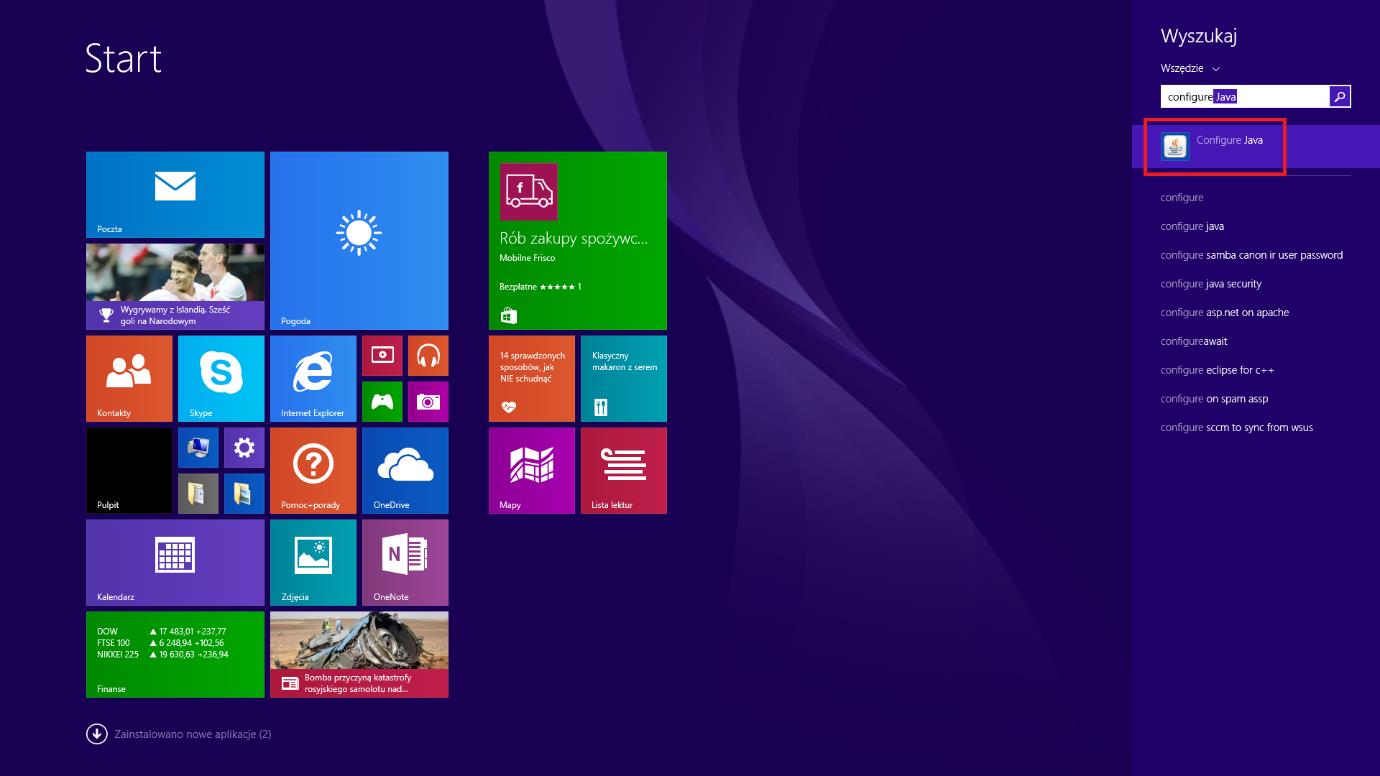1380x776 pixels.
Task: Open the Camera tile
Action: pyautogui.click(x=428, y=401)
